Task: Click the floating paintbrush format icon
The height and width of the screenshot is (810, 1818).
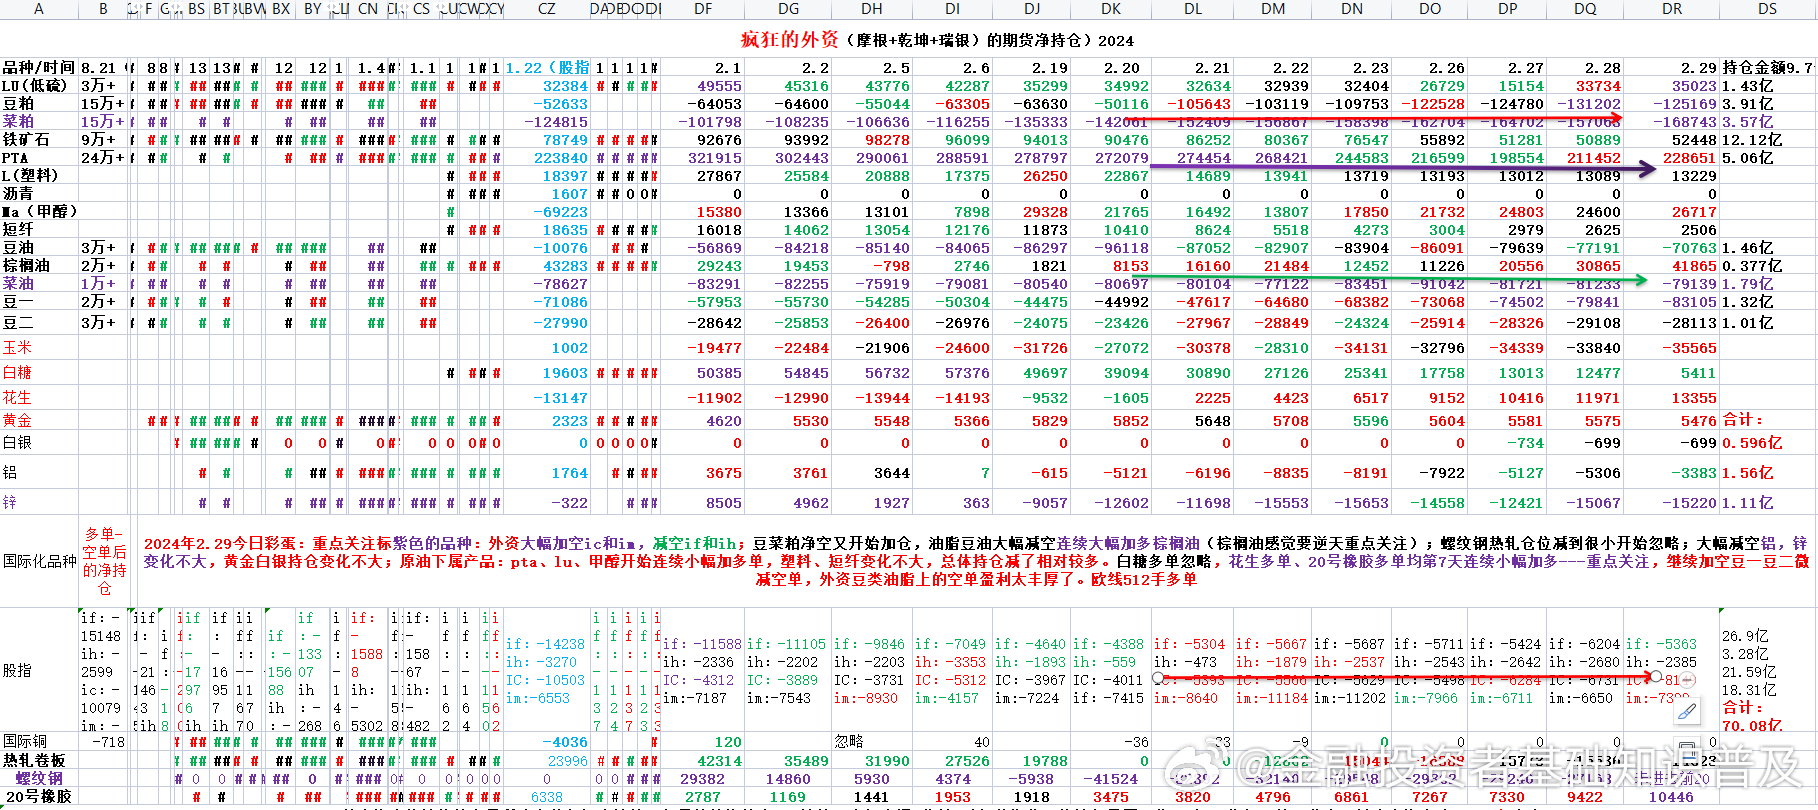Action: 1687,711
